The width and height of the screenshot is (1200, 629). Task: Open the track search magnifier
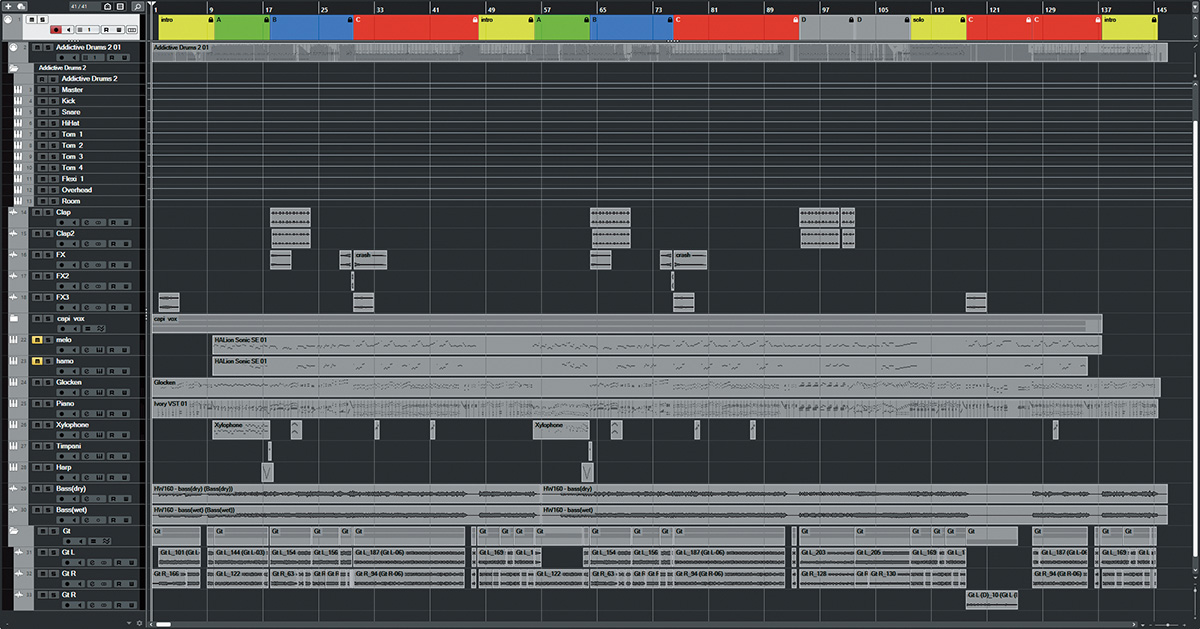[138, 6]
